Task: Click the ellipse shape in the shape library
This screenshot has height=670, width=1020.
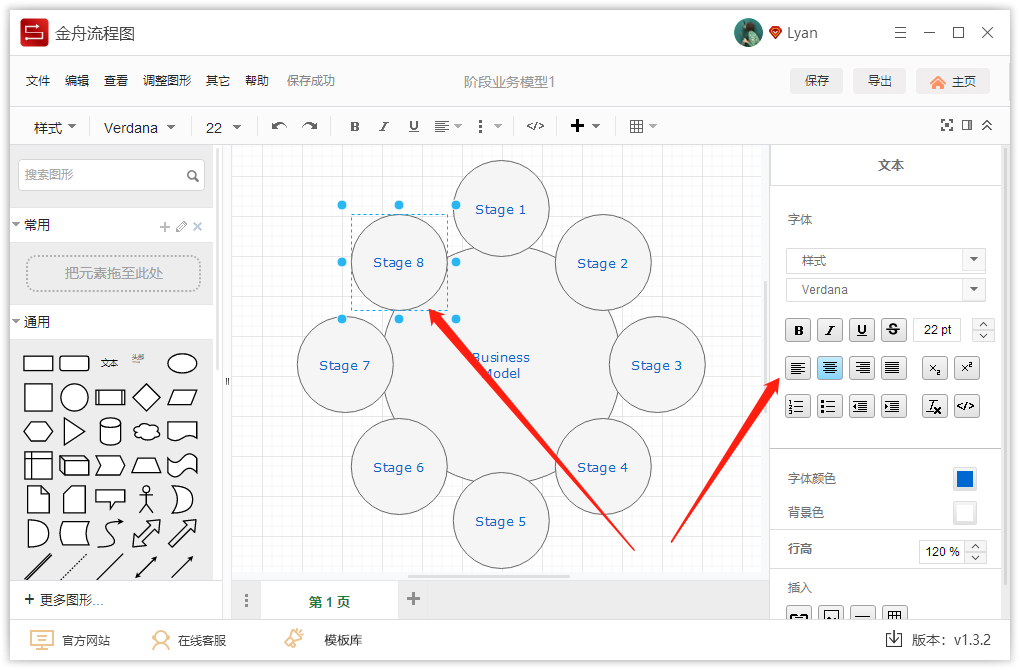Action: tap(181, 362)
